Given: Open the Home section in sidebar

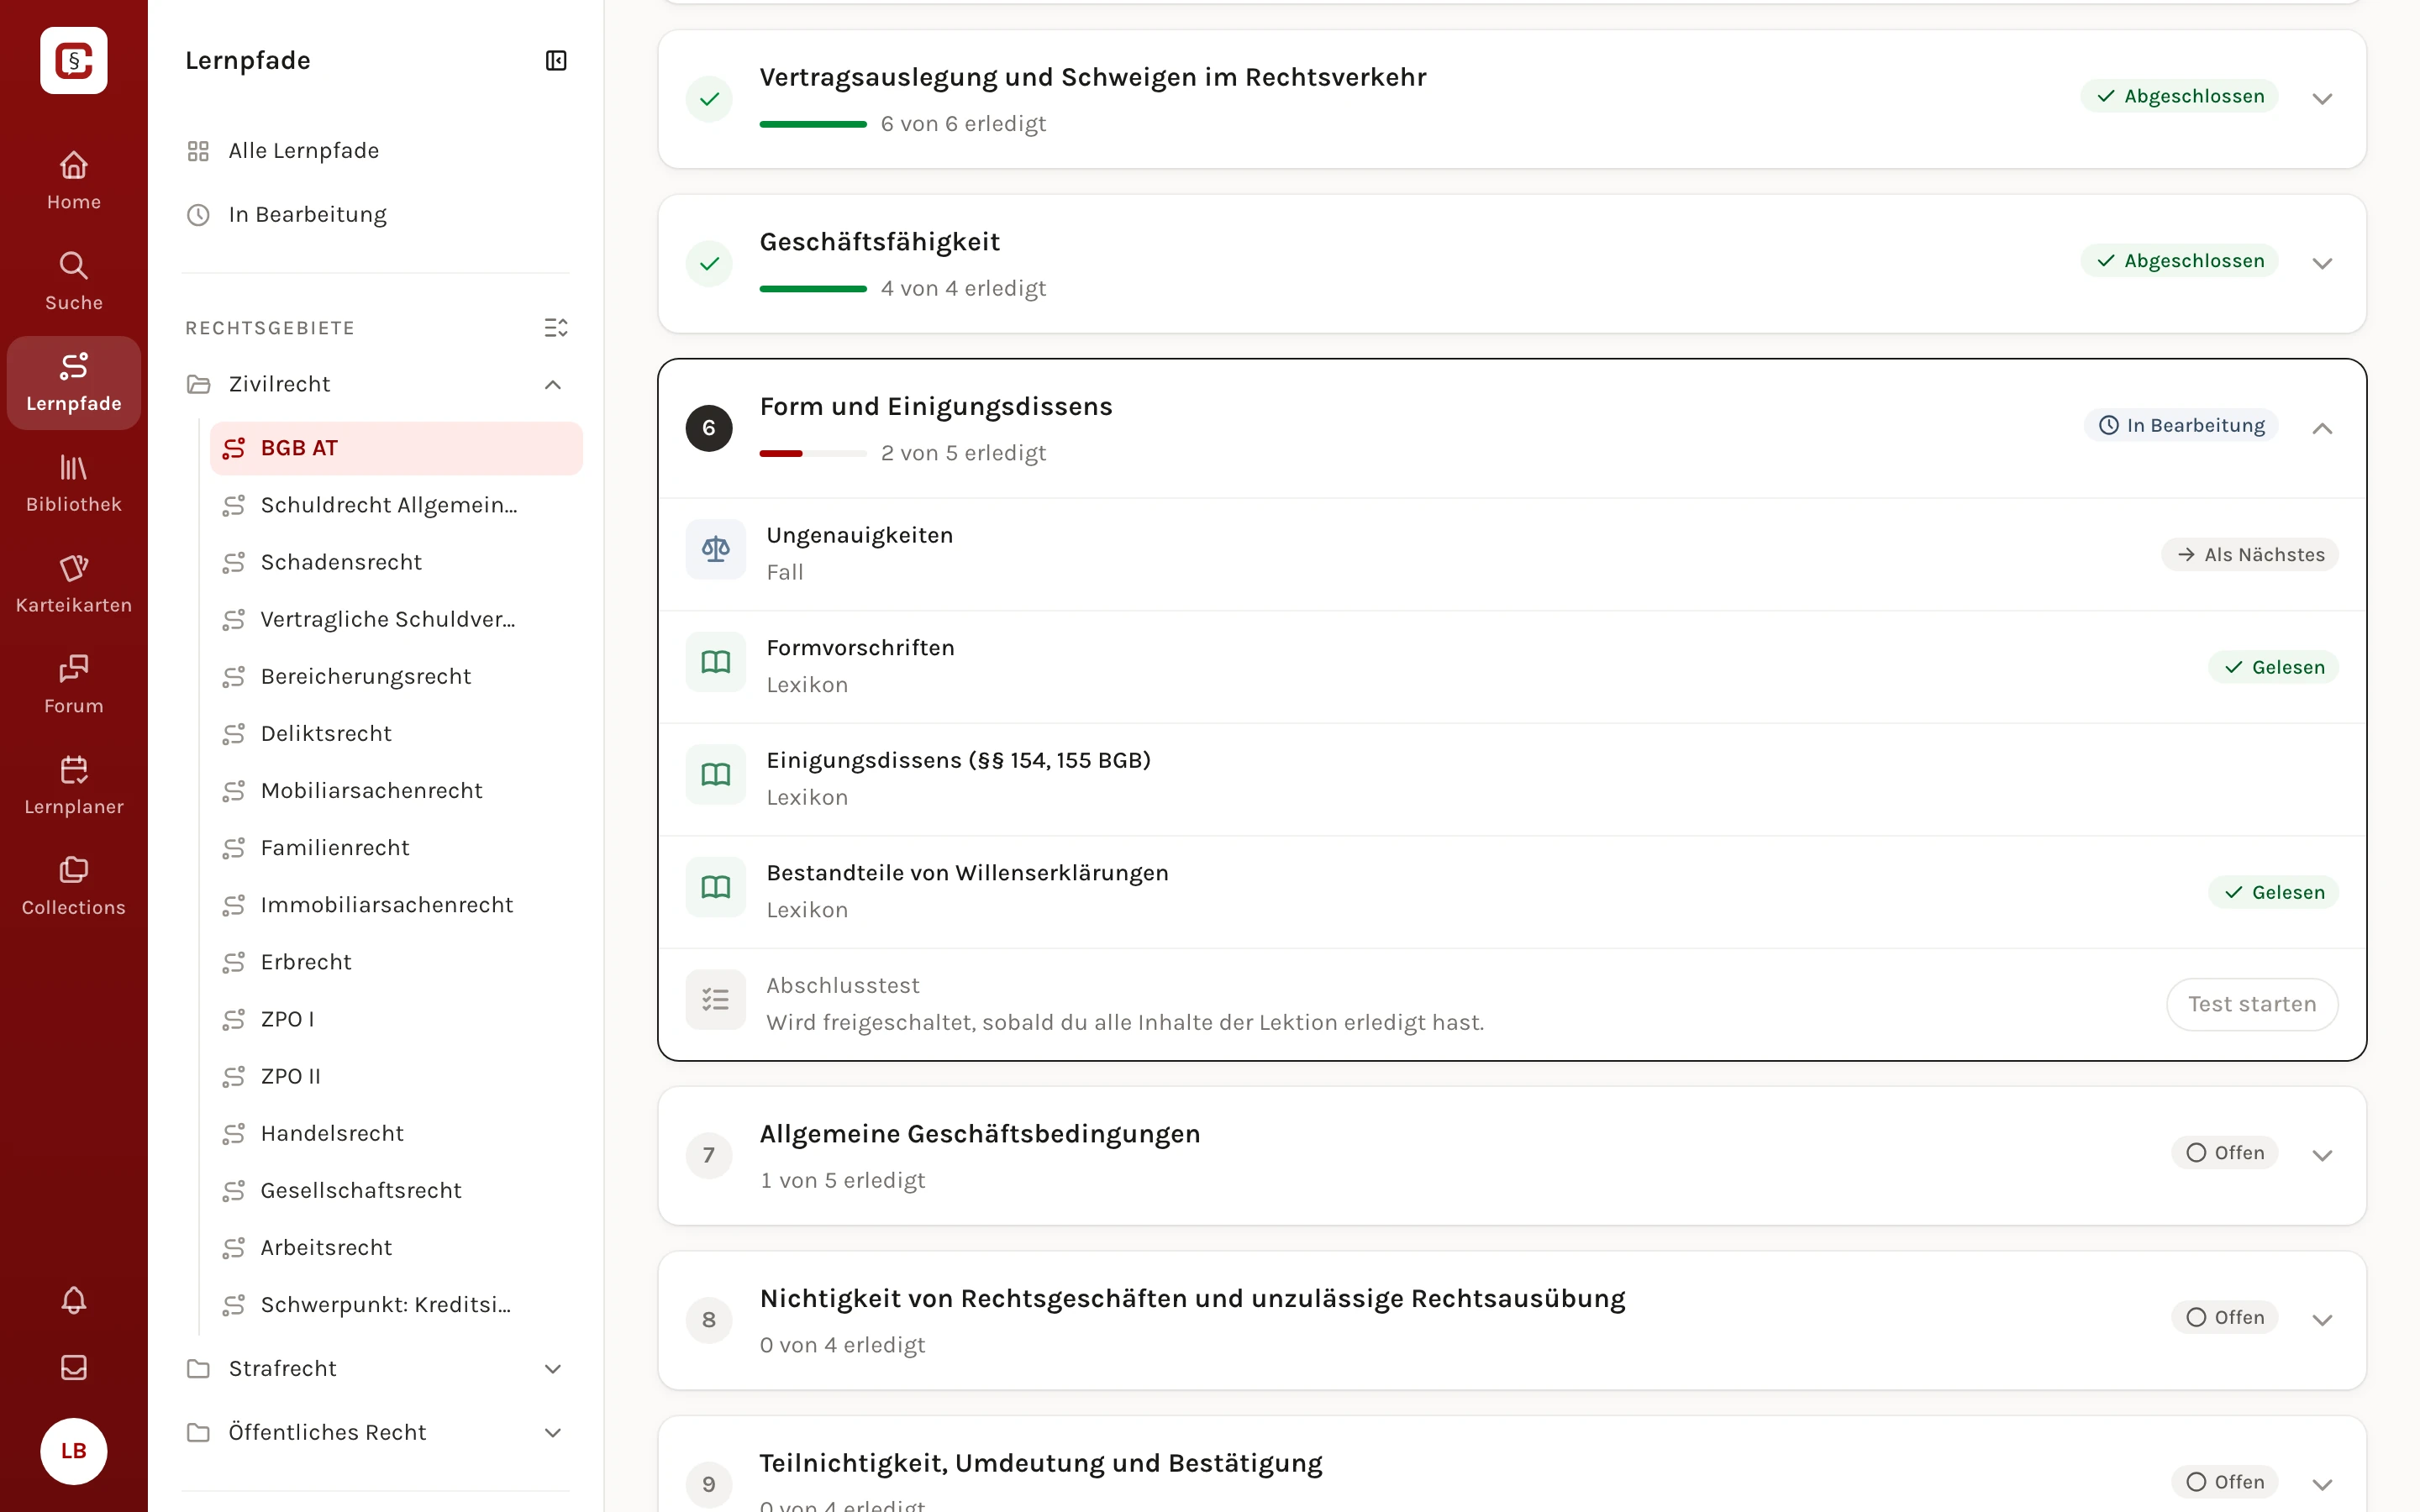Looking at the screenshot, I should [x=73, y=180].
